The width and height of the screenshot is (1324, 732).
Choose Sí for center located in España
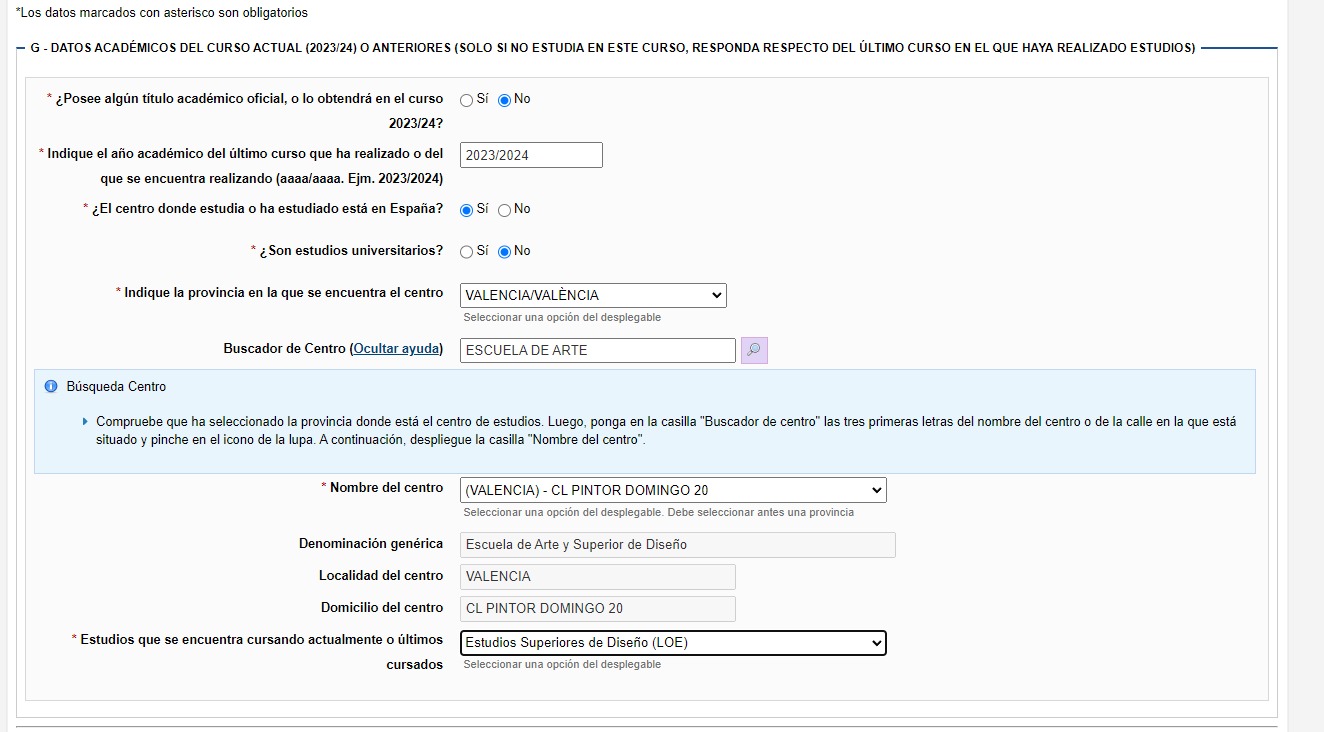467,210
